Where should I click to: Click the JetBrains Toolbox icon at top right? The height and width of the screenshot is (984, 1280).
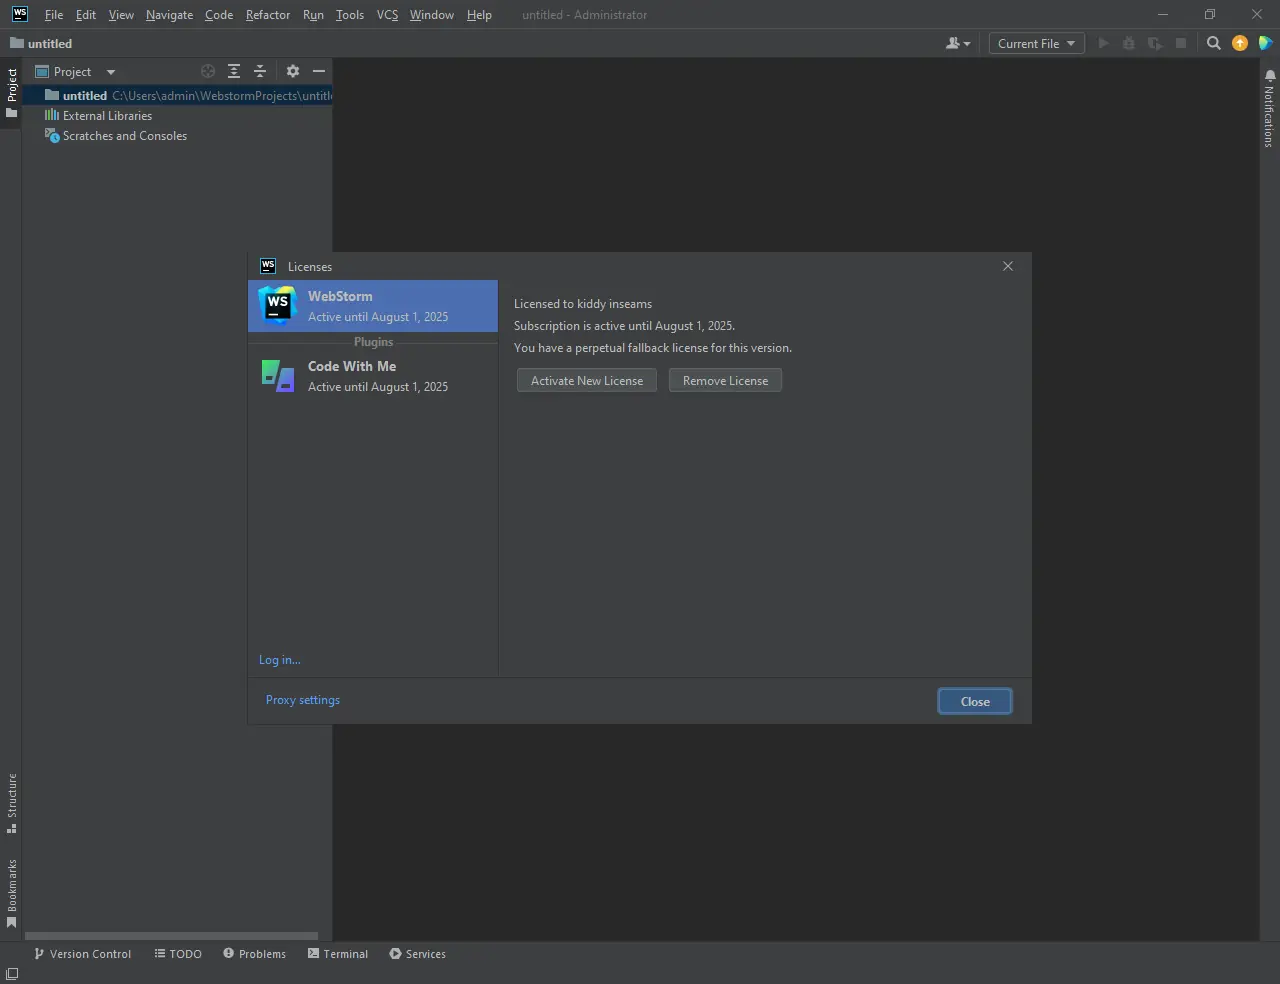[x=1265, y=43]
